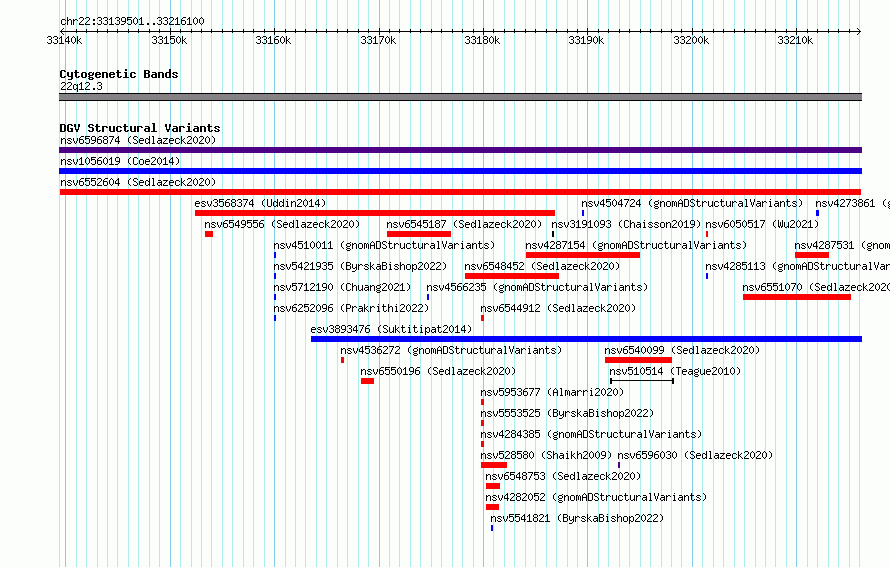Image resolution: width=890 pixels, height=567 pixels.
Task: Click the small red nsv6549556 variant bar
Action: (209, 234)
